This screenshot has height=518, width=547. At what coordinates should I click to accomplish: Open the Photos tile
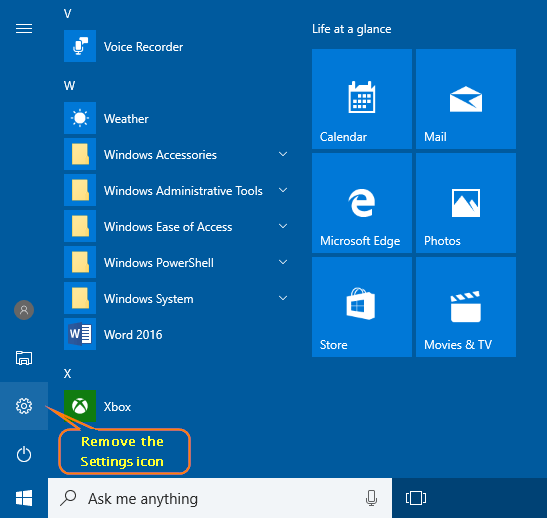pos(466,203)
